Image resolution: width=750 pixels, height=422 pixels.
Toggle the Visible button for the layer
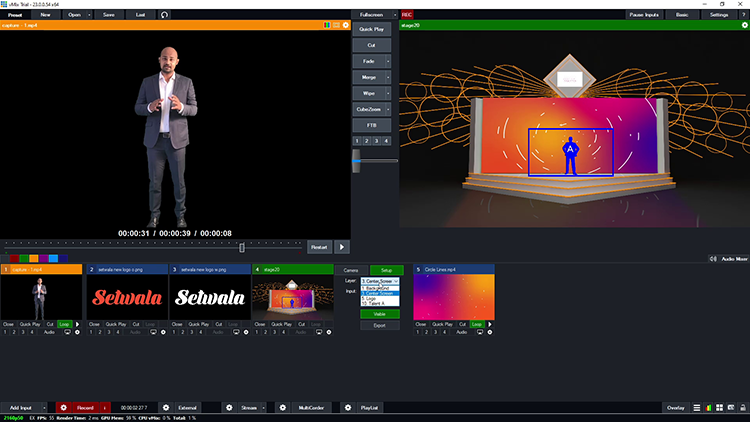[379, 313]
